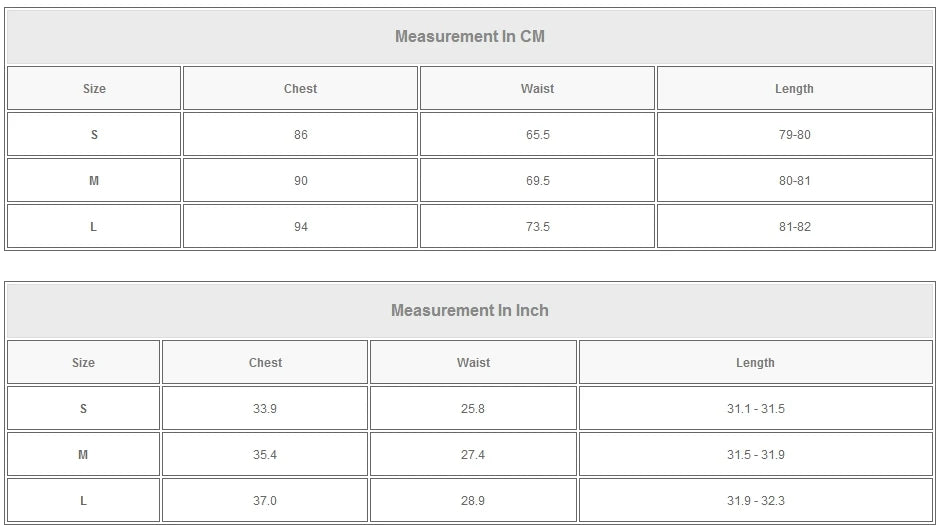Screen dimensions: 936x527
Task: Click the chest value 94 cell
Action: 300,227
